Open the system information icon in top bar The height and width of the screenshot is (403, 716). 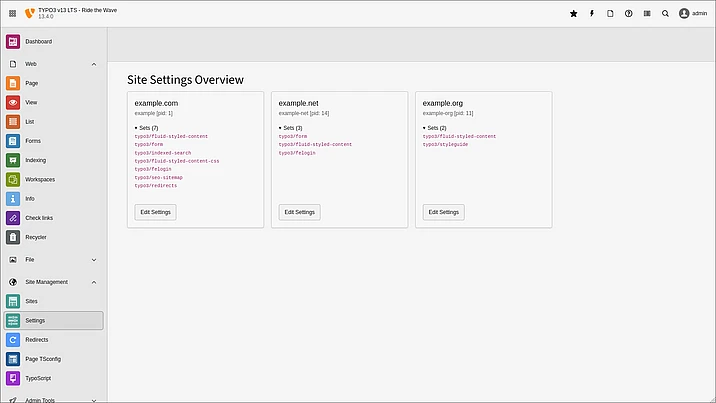pyautogui.click(x=647, y=14)
